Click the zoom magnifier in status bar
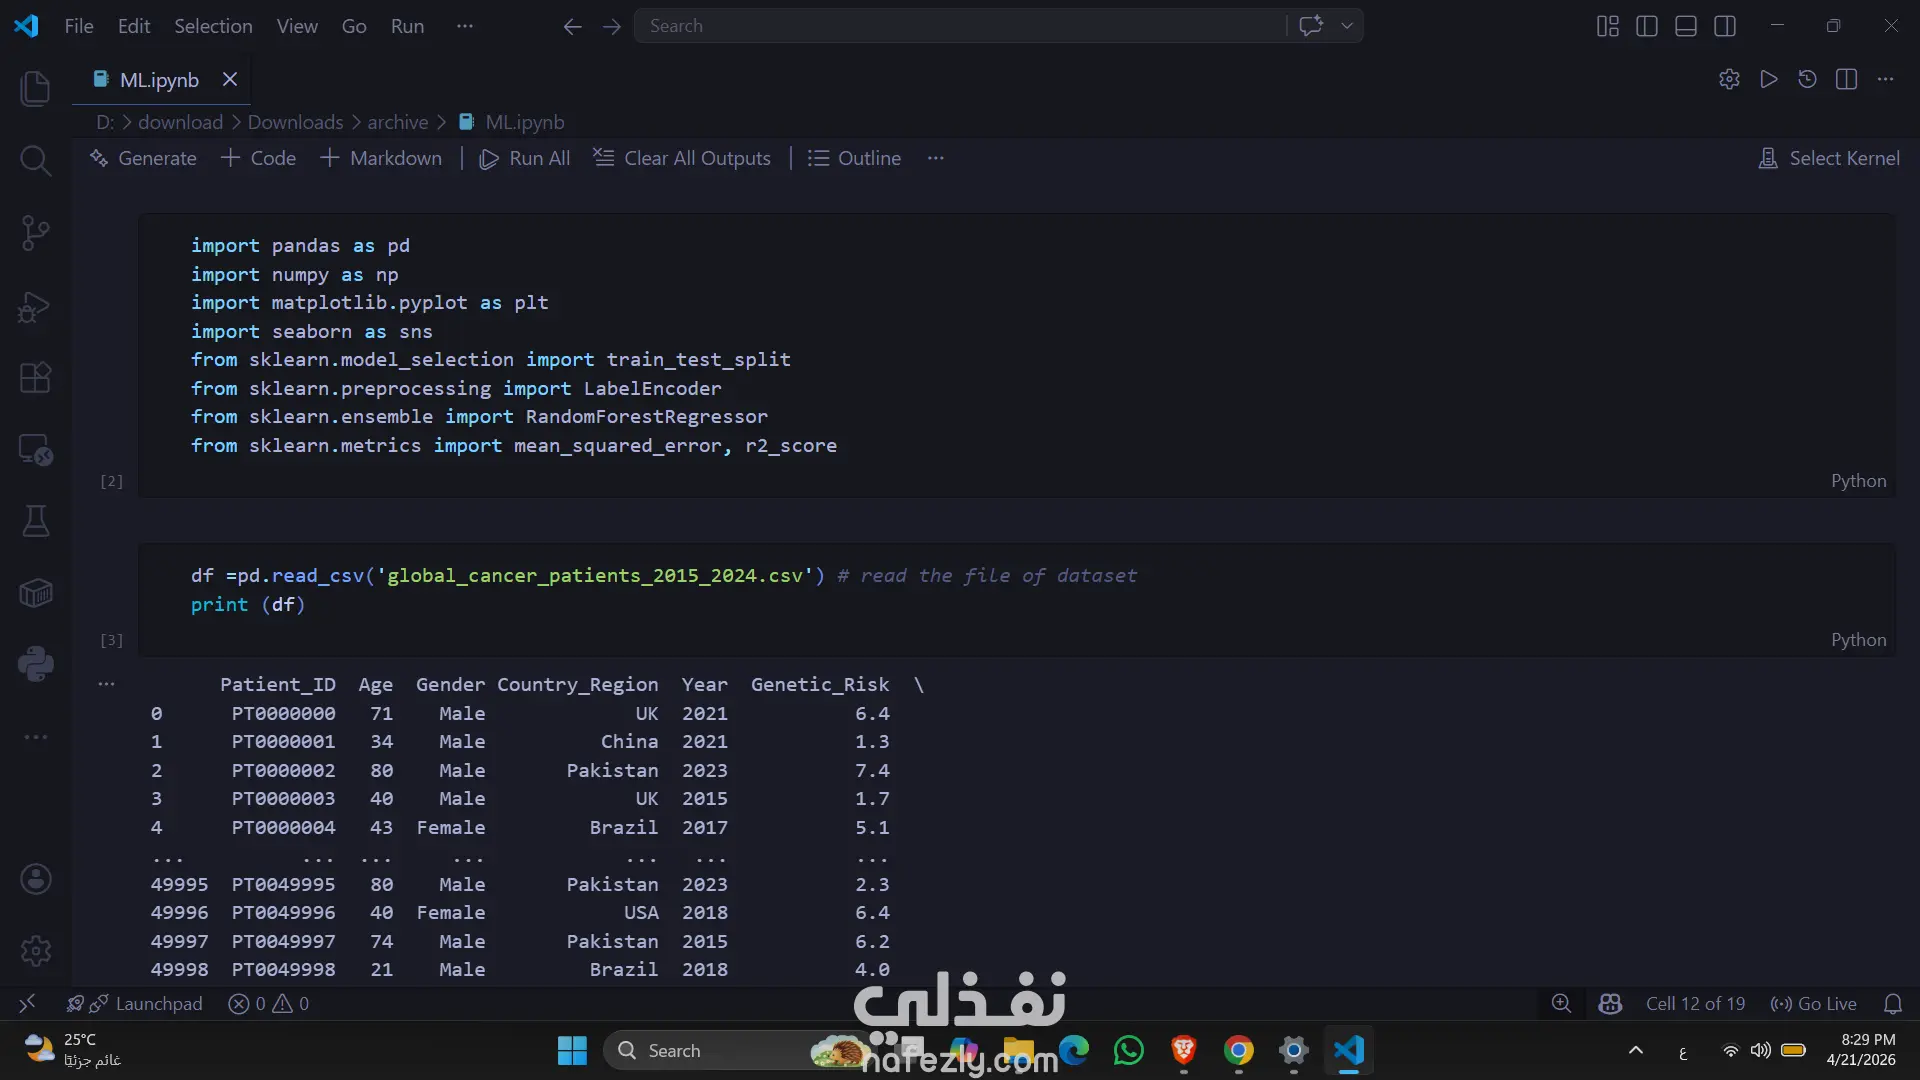The height and width of the screenshot is (1080, 1920). 1560,1003
